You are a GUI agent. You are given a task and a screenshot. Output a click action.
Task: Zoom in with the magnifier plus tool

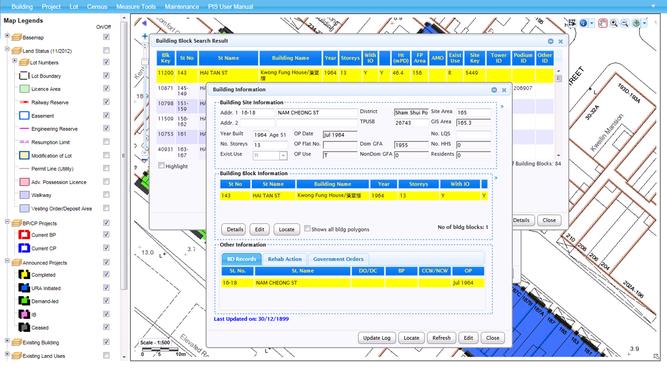[x=614, y=23]
